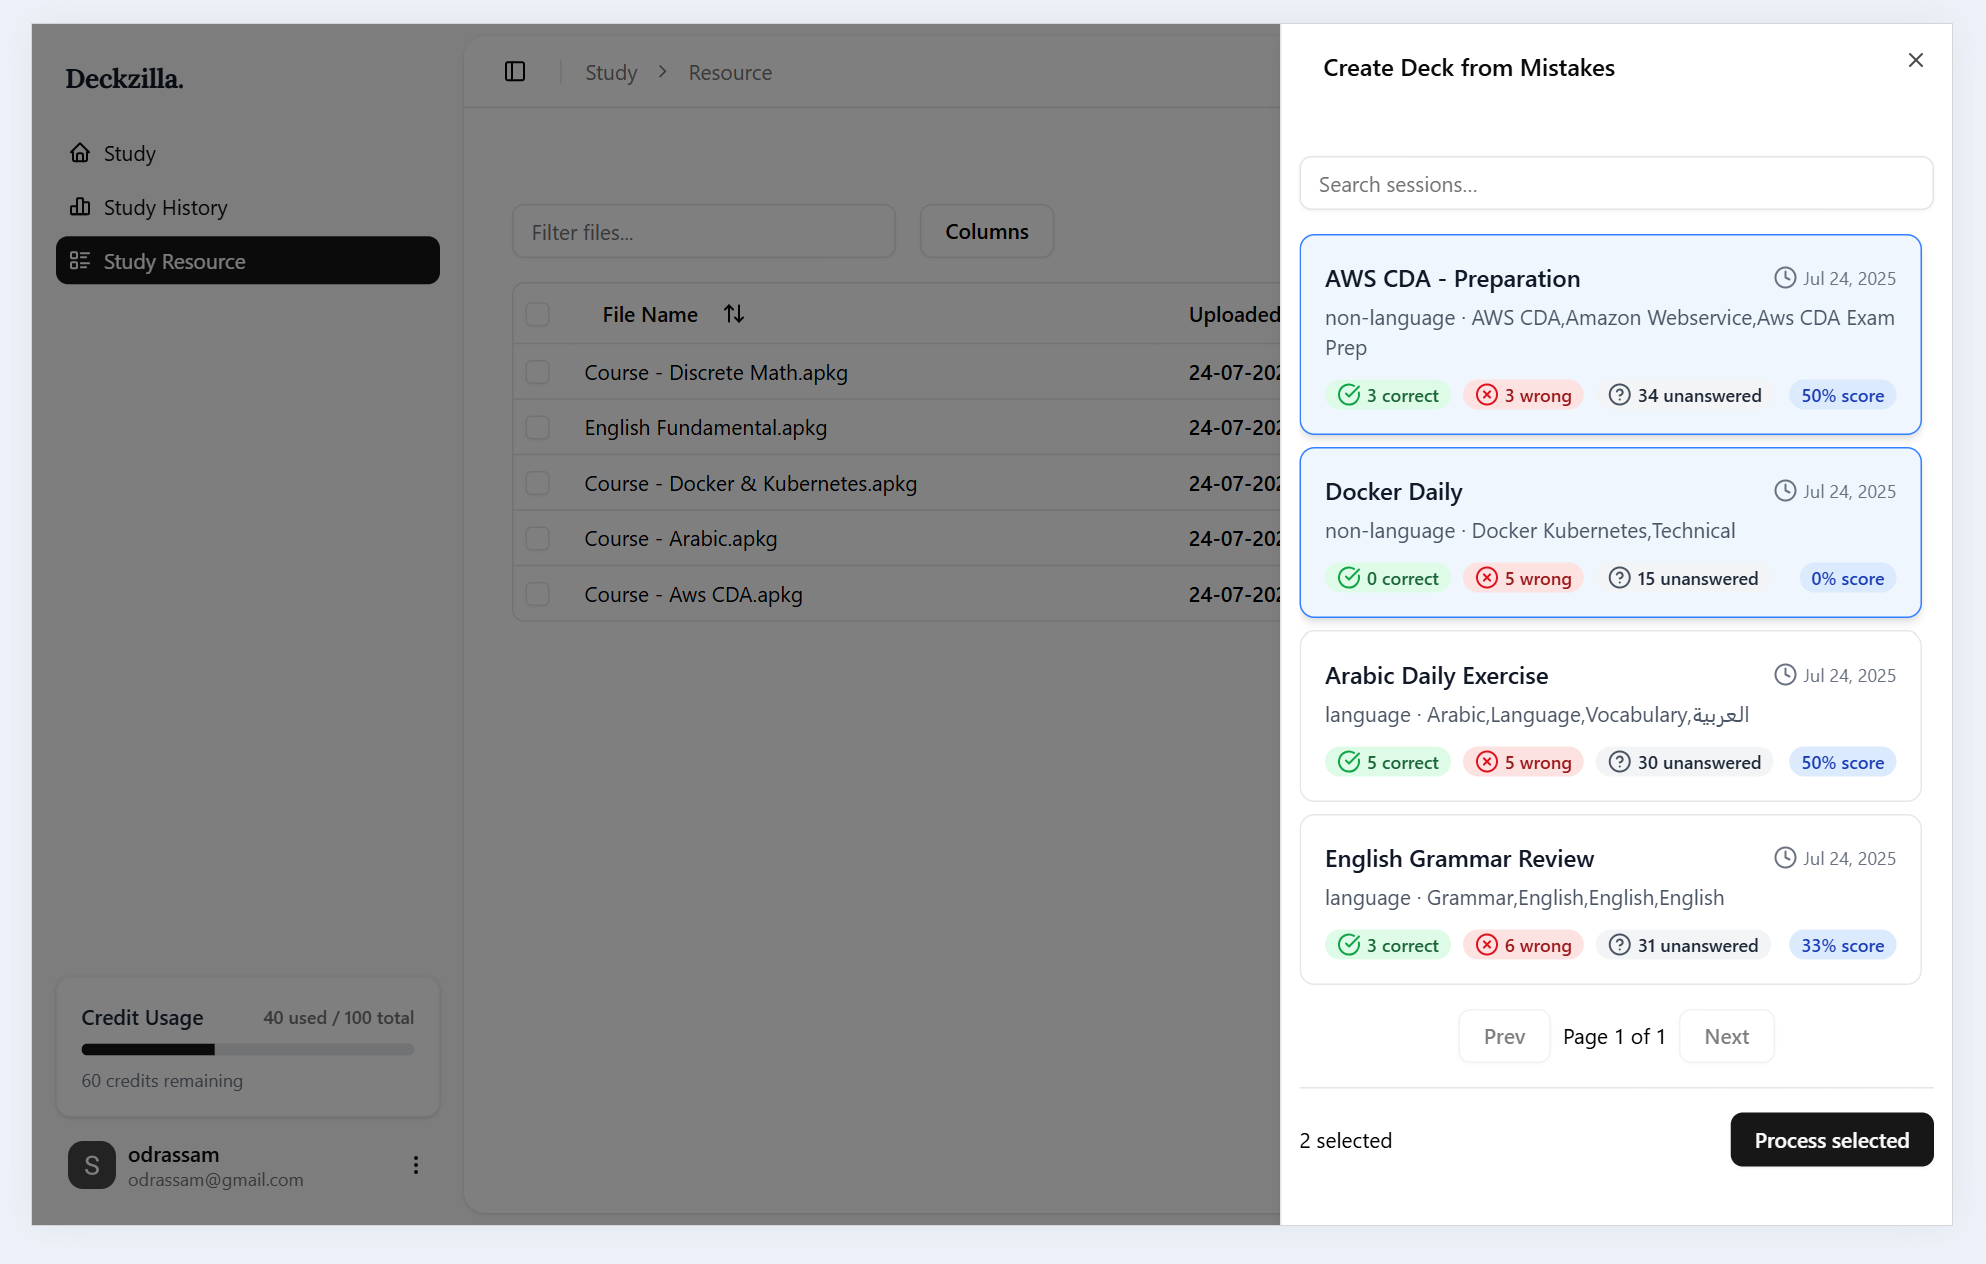This screenshot has height=1264, width=1986.
Task: Click the Credit Usage progress bar
Action: (247, 1050)
